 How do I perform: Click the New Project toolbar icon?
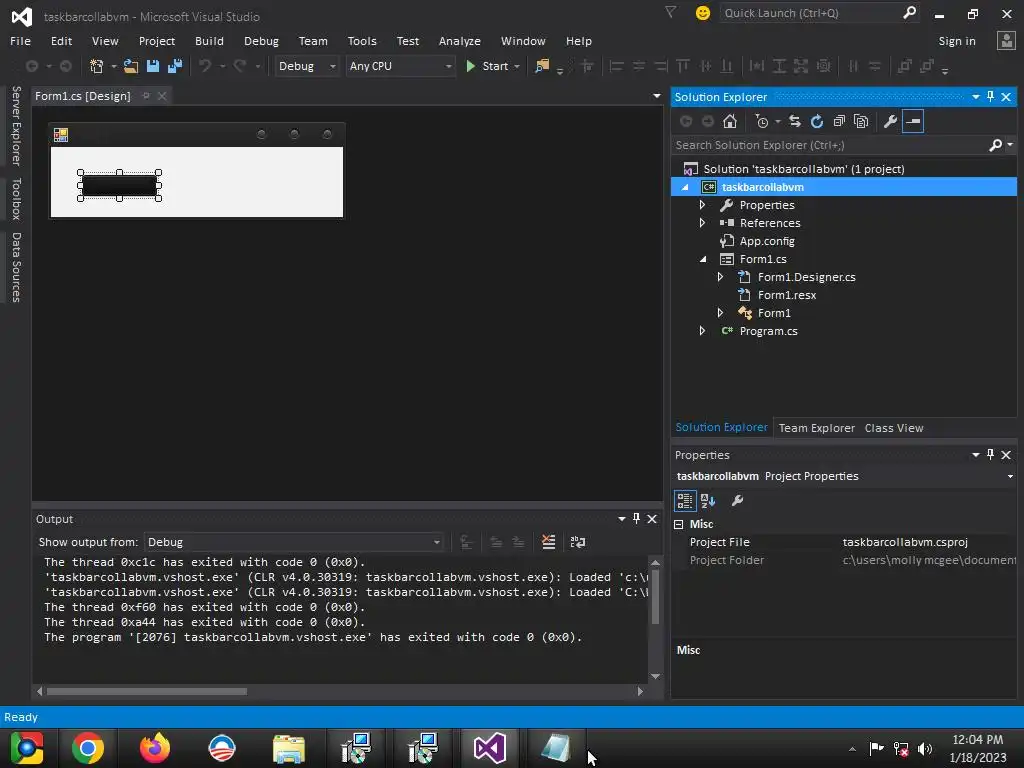97,66
